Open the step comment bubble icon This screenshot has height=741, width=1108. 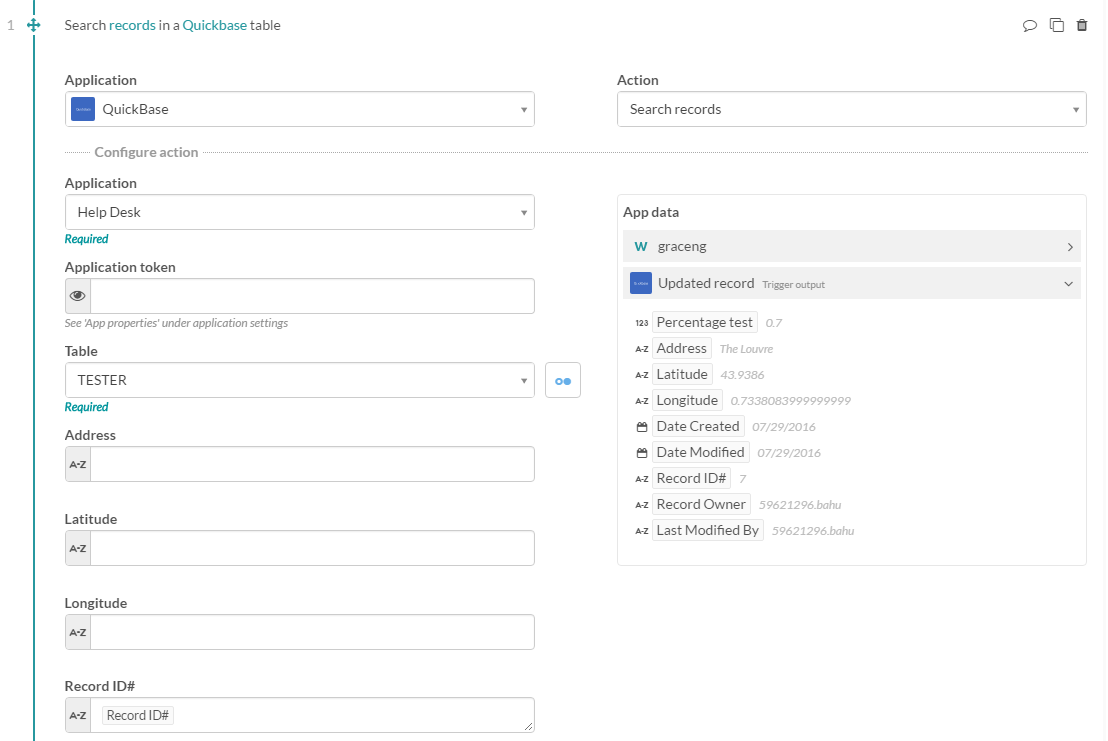pos(1030,25)
